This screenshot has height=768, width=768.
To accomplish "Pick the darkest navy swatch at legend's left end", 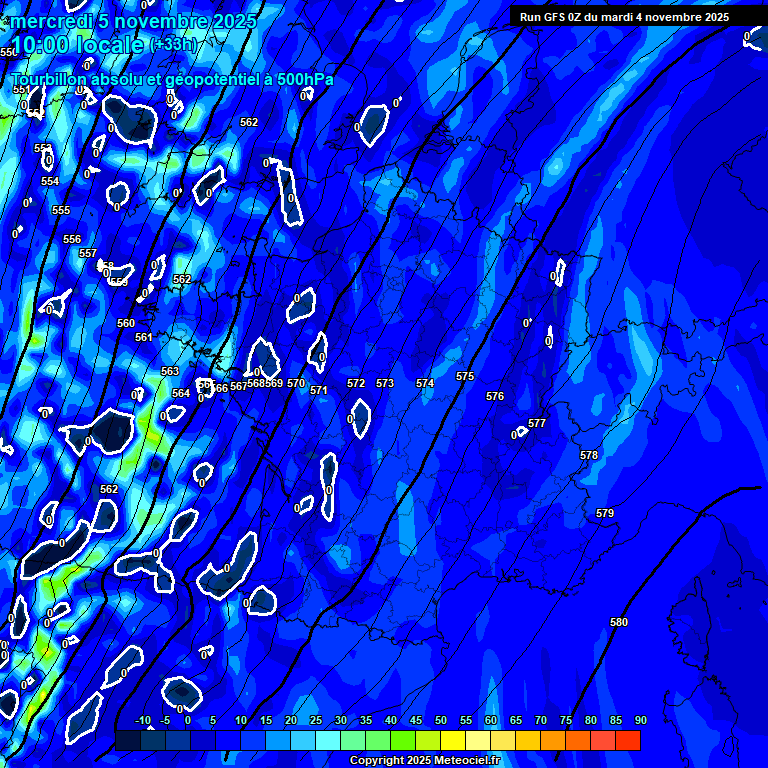I will coord(128,741).
